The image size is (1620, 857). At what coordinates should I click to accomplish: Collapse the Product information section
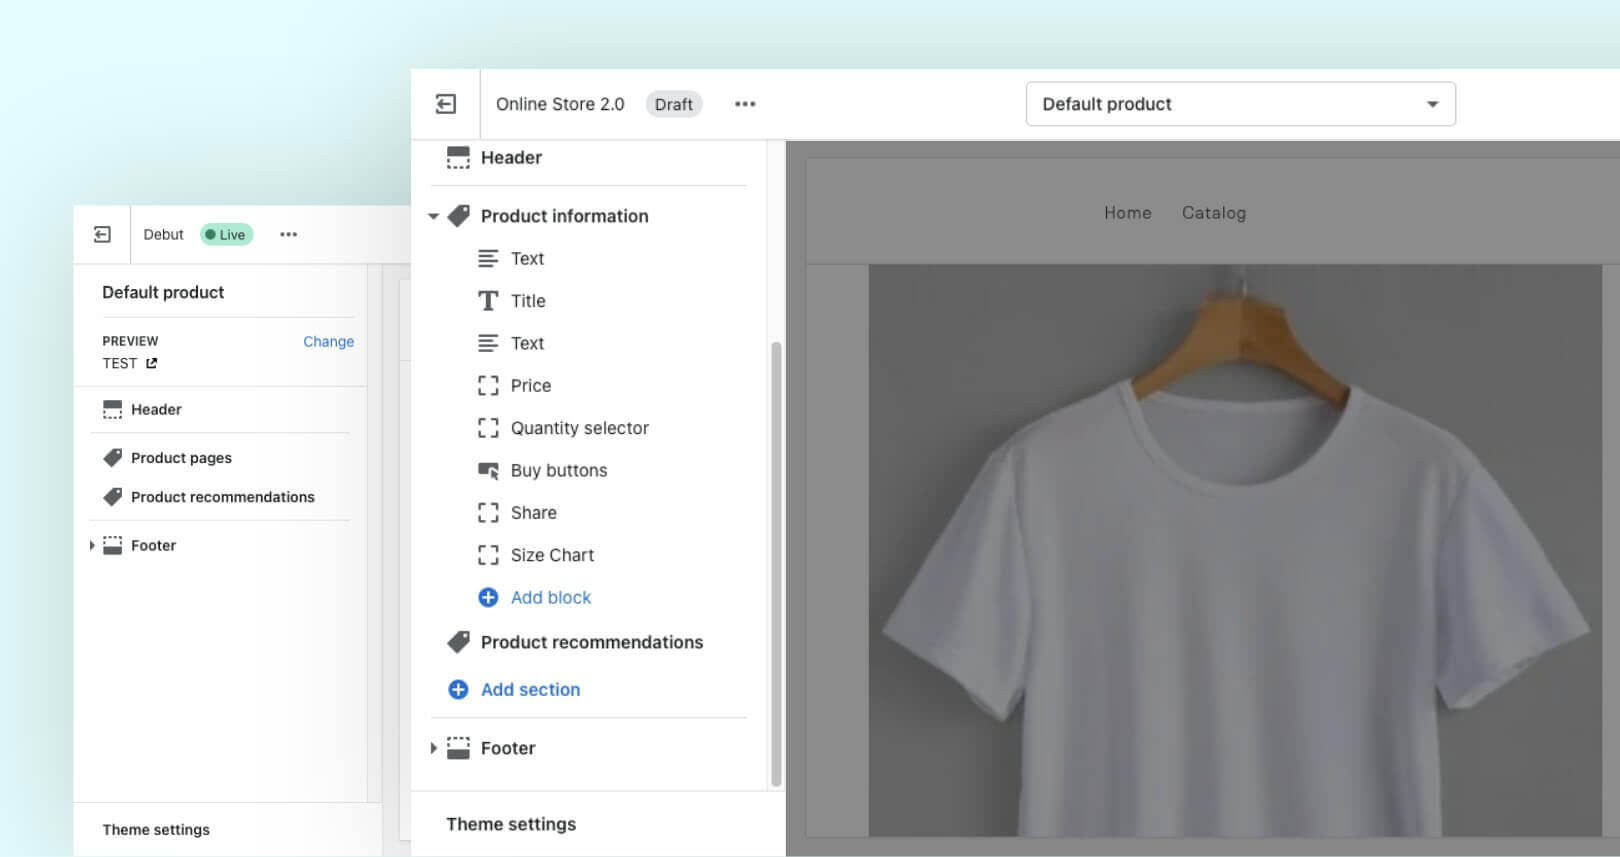(x=433, y=216)
